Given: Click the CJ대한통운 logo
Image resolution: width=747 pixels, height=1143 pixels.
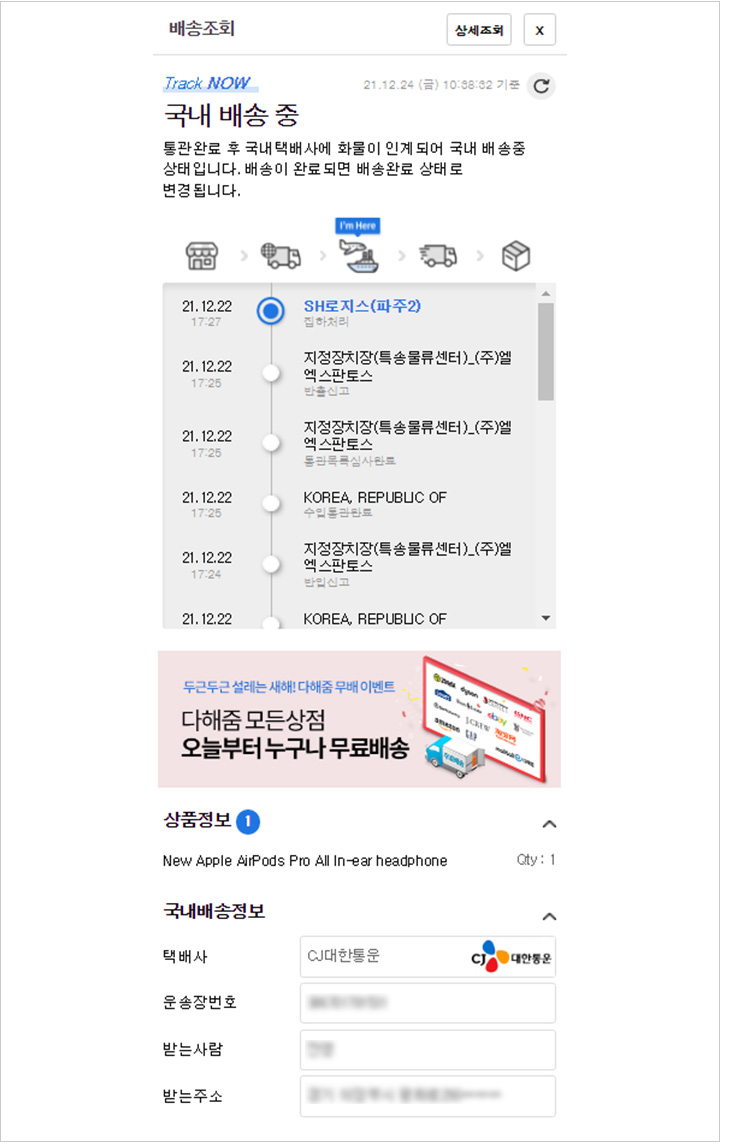Looking at the screenshot, I should click(x=511, y=957).
